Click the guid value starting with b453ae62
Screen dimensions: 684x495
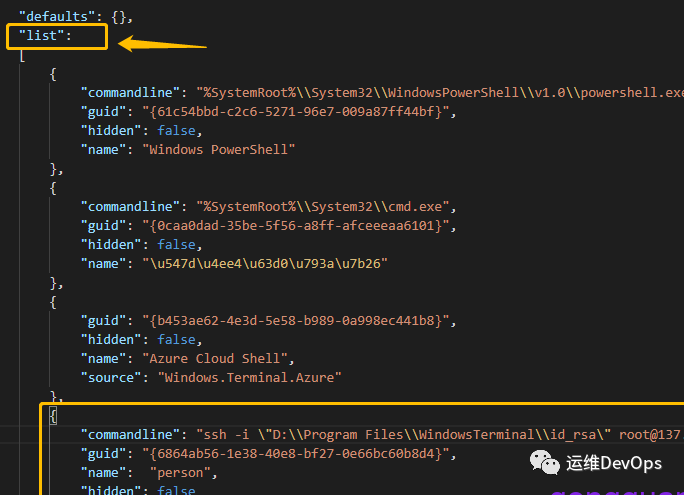point(296,321)
